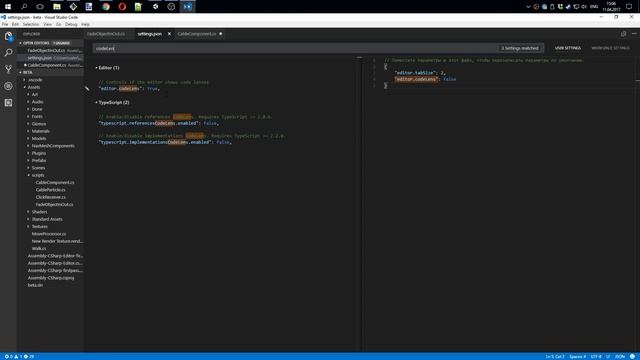Open Chrome from the taskbar

coord(106,7)
